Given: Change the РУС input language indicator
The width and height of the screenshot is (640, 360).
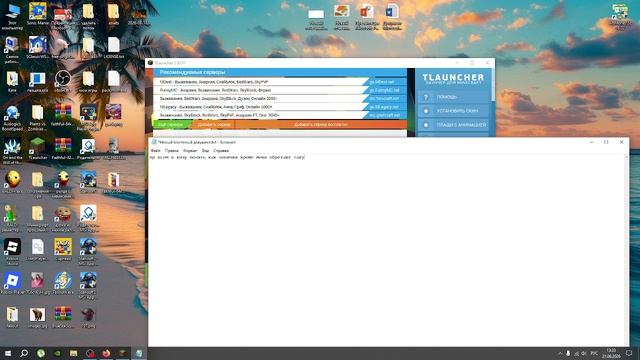Looking at the screenshot, I should 594,353.
